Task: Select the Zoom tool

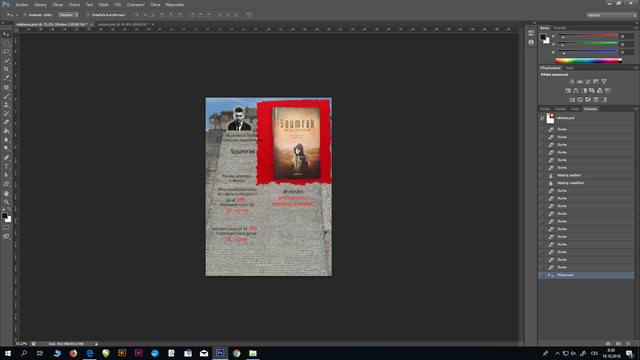Action: pyautogui.click(x=6, y=202)
